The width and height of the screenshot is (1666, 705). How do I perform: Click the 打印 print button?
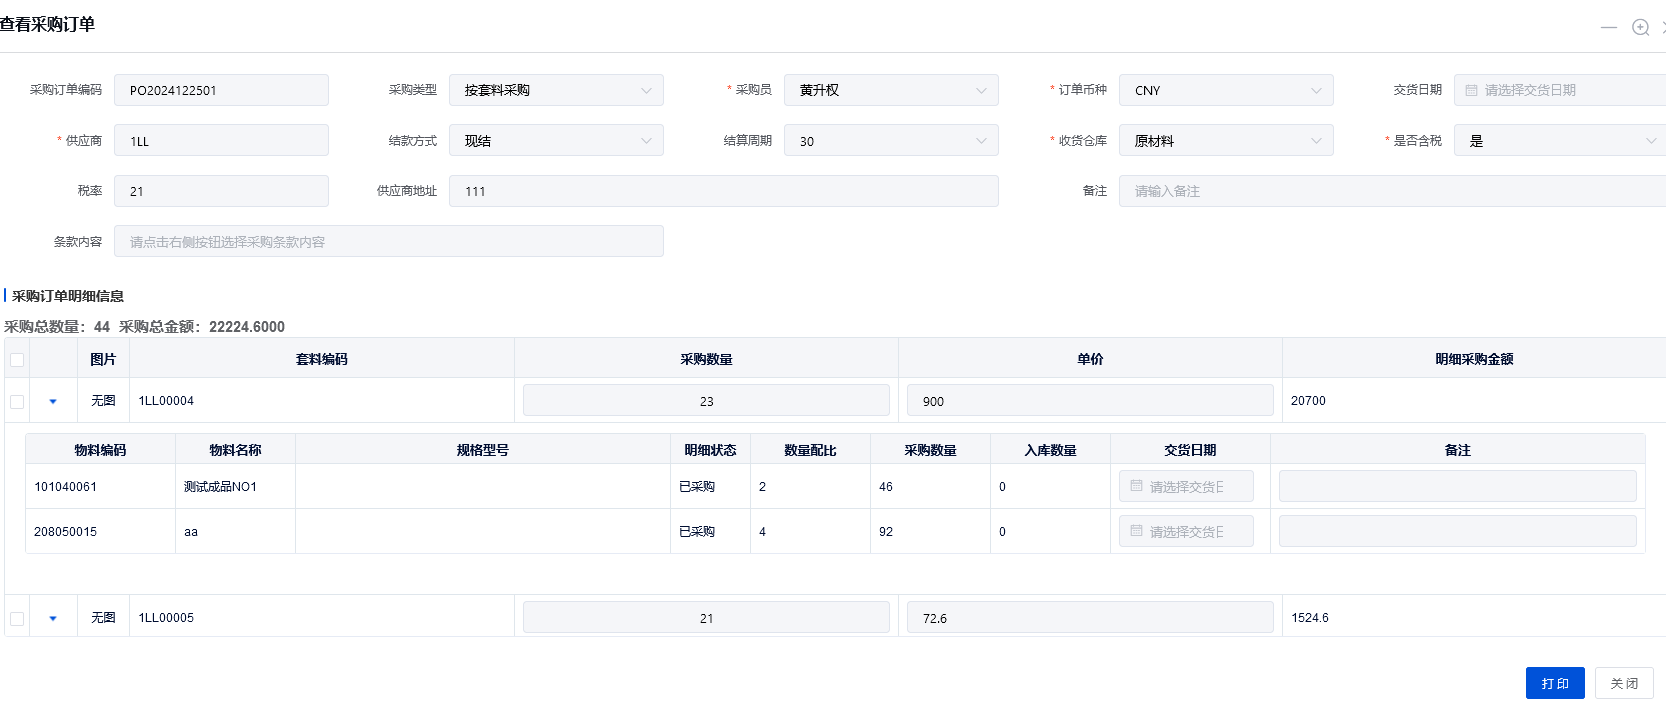(1554, 683)
